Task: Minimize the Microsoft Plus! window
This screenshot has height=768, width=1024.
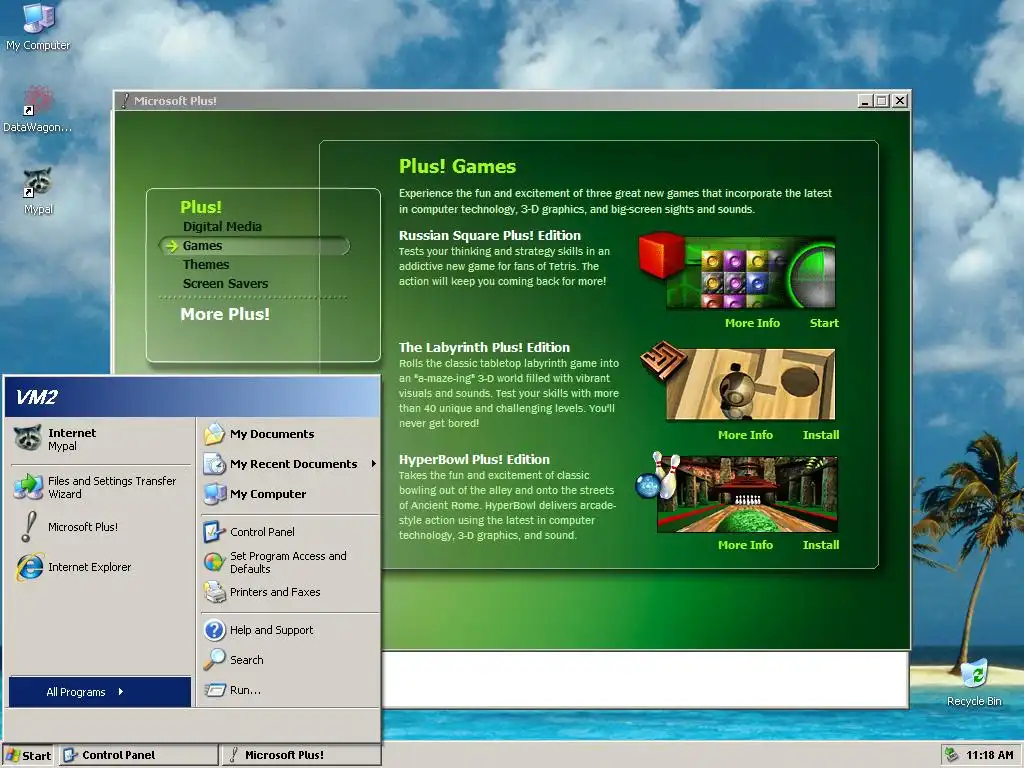Action: 865,101
